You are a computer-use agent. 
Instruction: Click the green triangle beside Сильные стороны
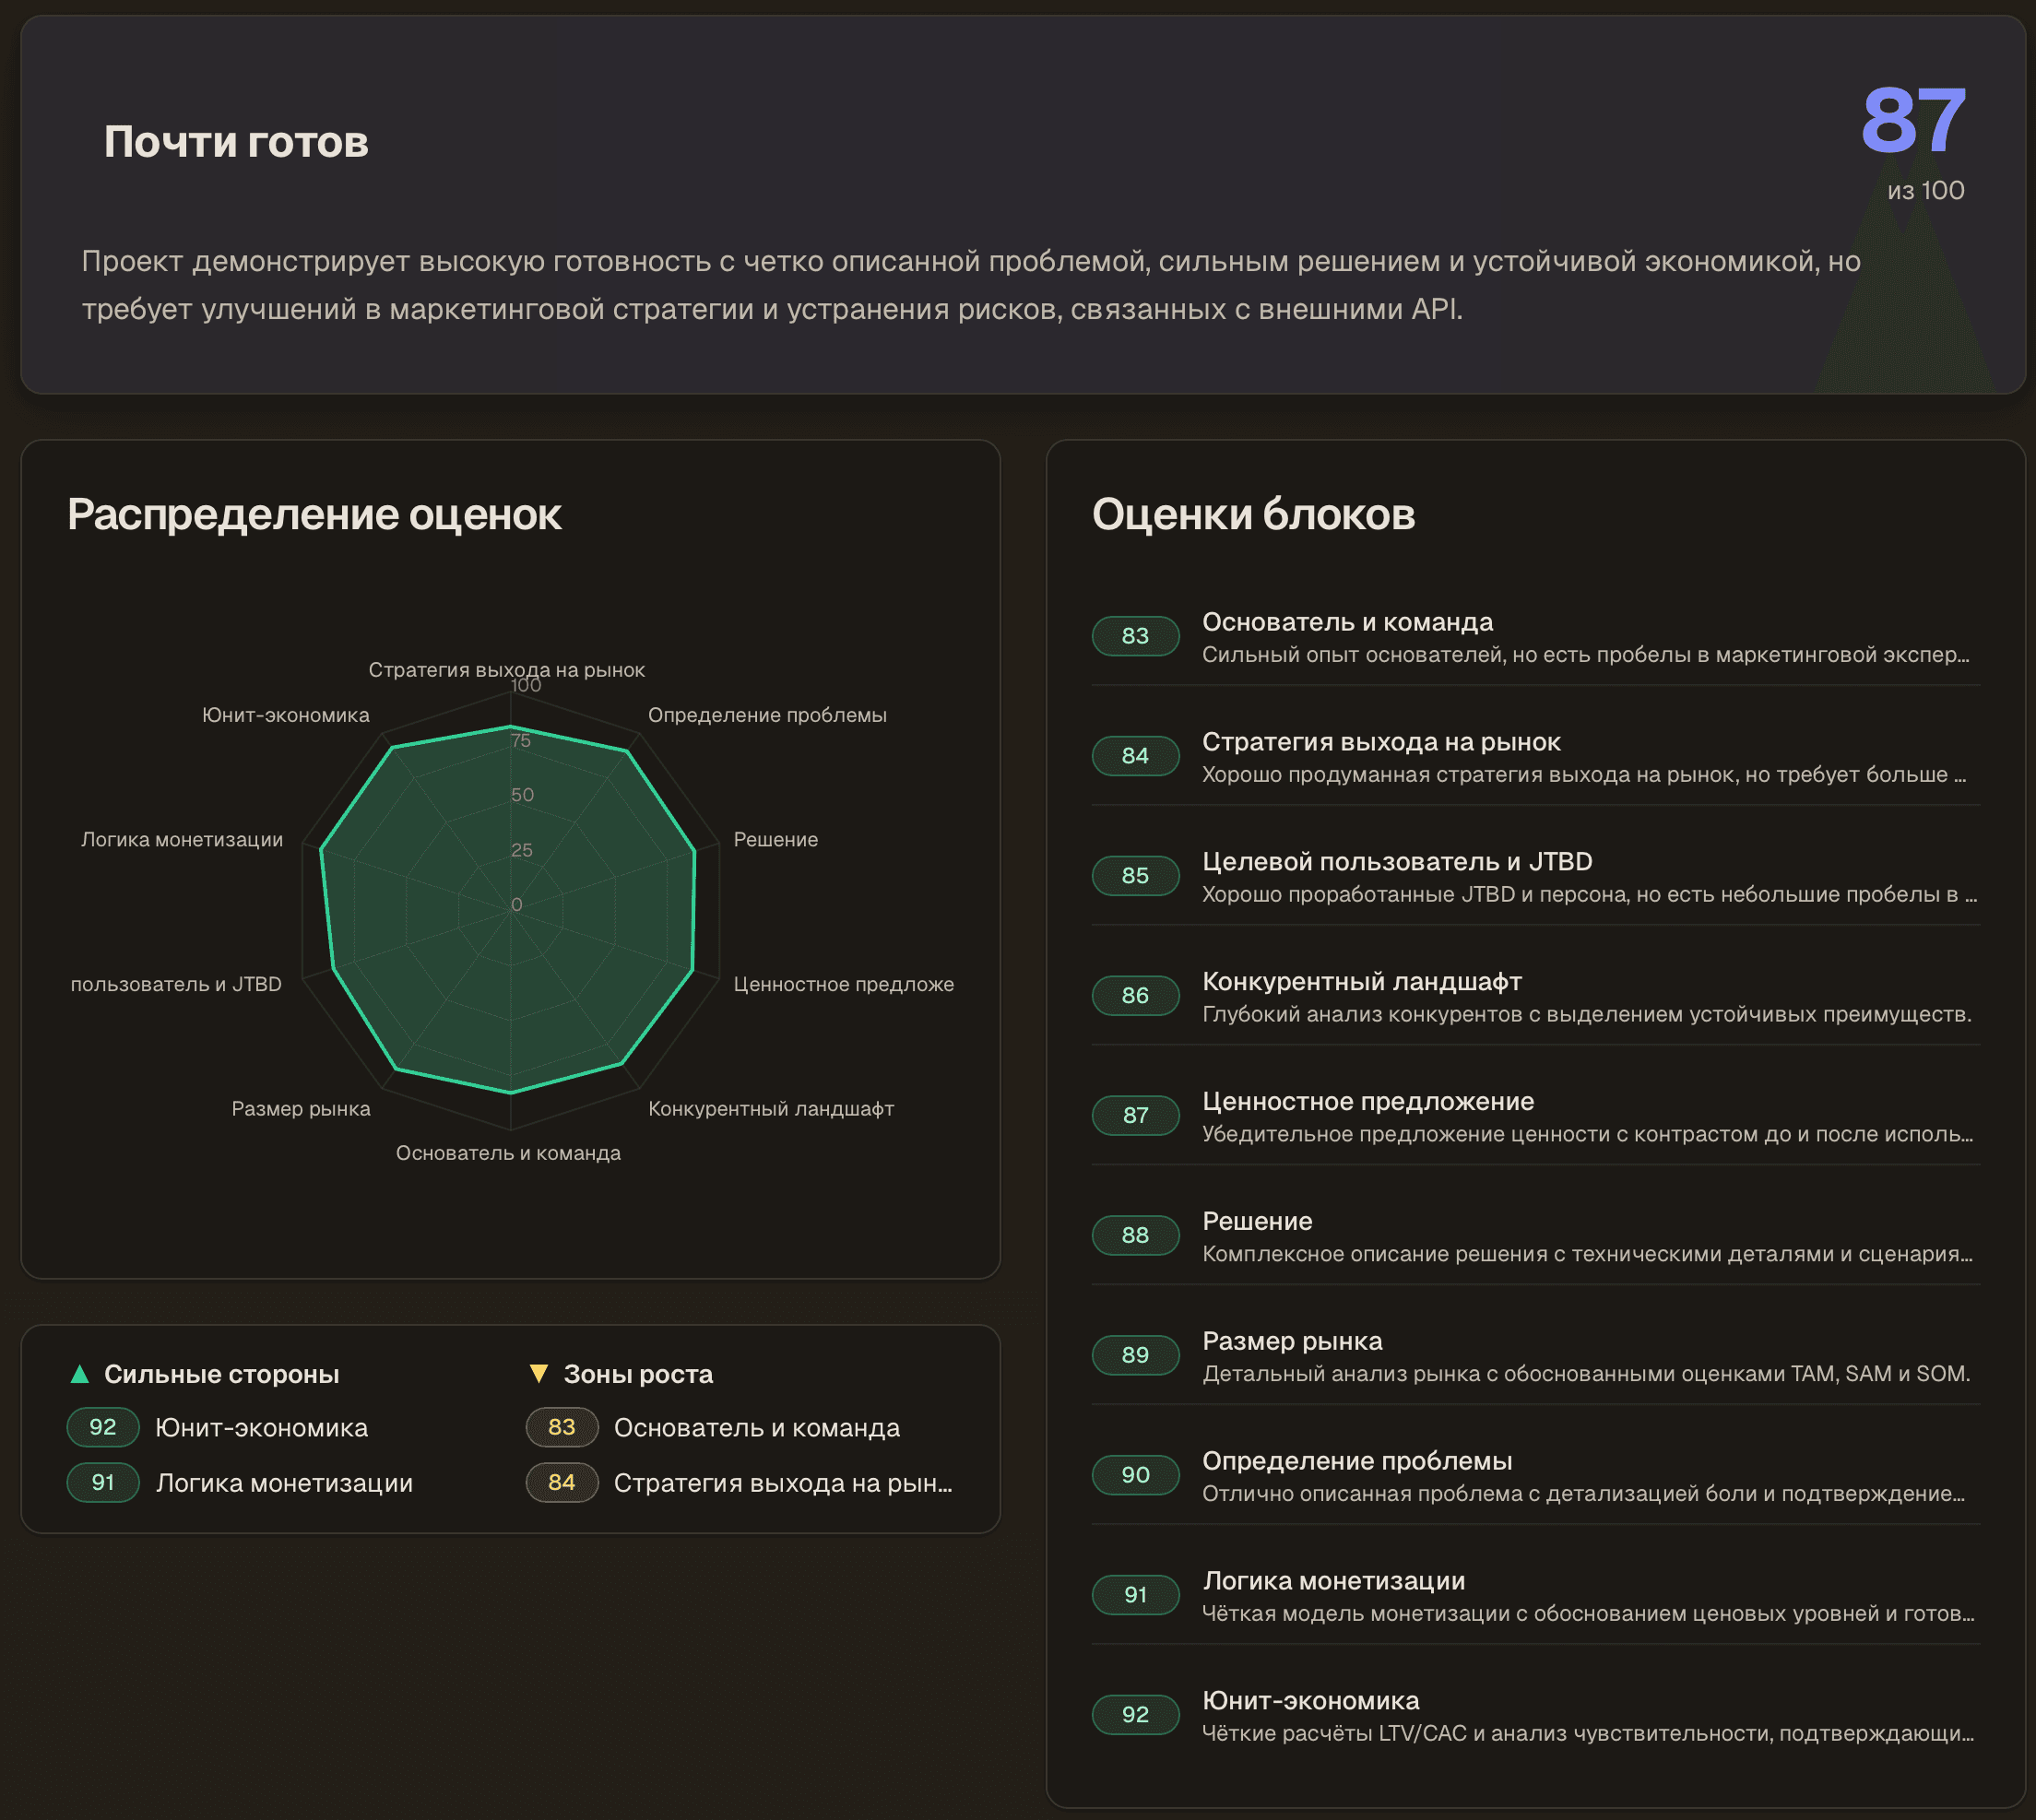80,1374
